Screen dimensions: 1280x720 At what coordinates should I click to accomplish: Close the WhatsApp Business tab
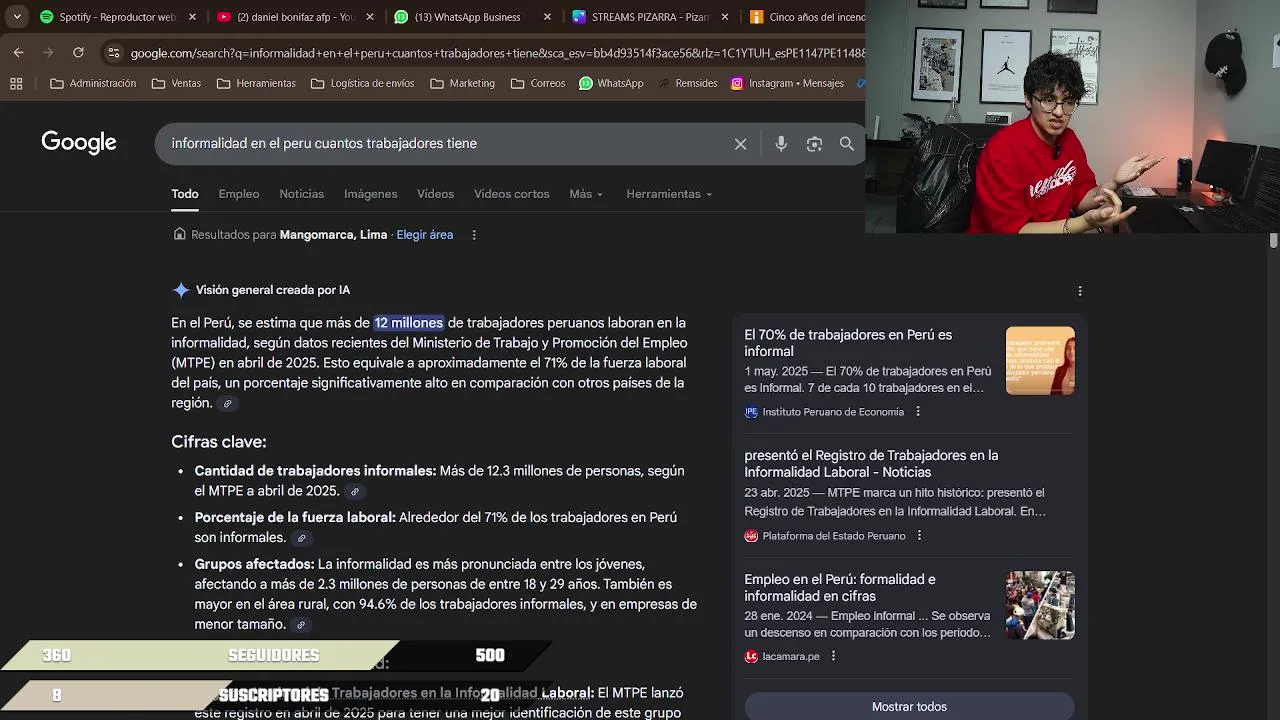(547, 17)
